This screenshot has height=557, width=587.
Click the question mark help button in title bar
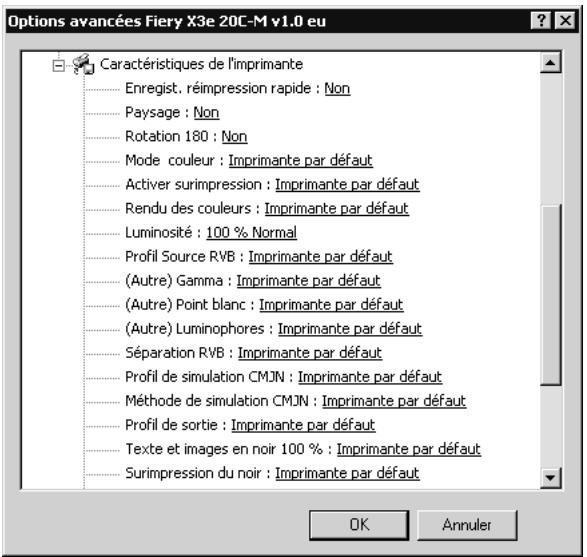pyautogui.click(x=541, y=20)
